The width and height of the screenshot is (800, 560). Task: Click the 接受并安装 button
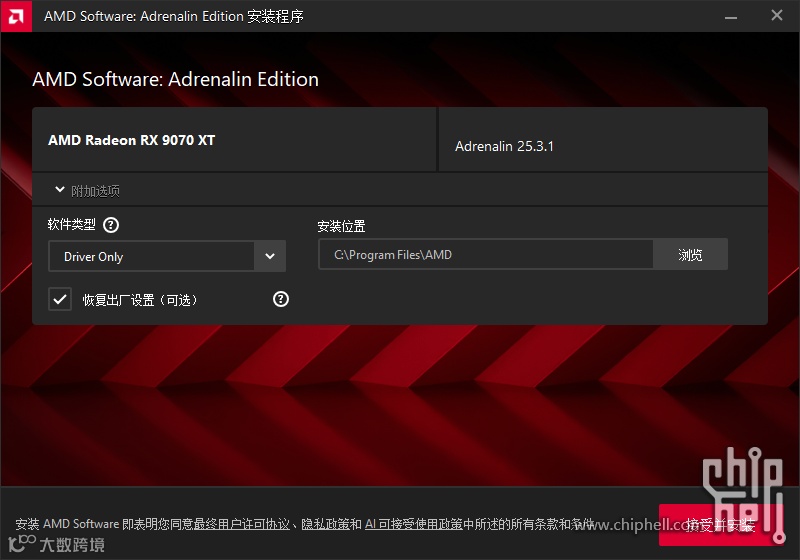point(719,525)
